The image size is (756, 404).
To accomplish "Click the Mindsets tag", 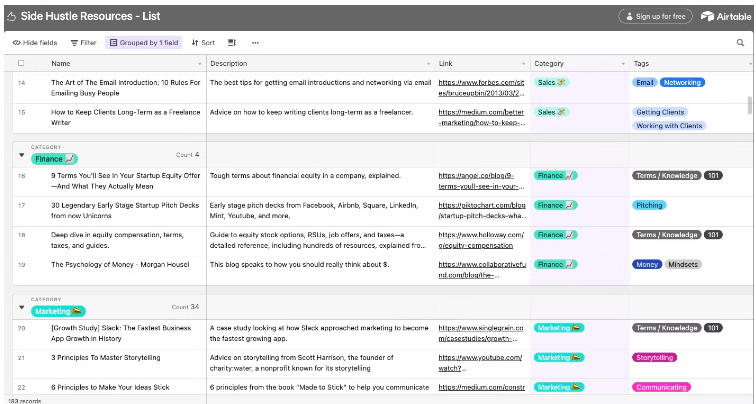I will pos(683,264).
